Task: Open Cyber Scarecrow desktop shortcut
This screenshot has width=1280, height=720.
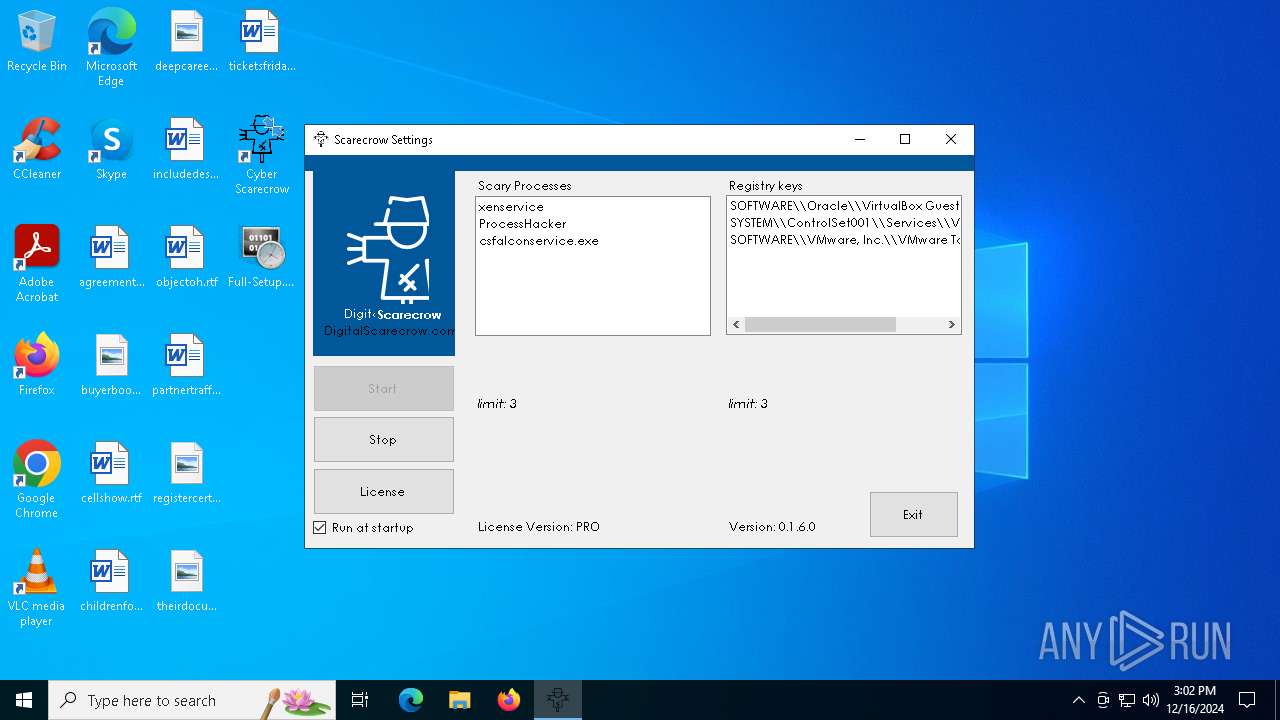Action: [261, 155]
